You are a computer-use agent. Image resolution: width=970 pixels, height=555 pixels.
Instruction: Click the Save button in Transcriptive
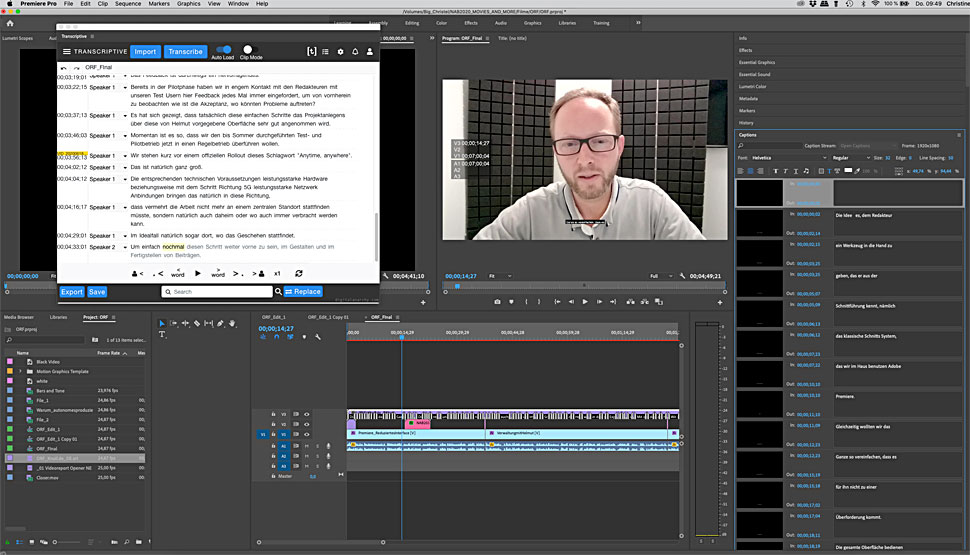(x=97, y=291)
